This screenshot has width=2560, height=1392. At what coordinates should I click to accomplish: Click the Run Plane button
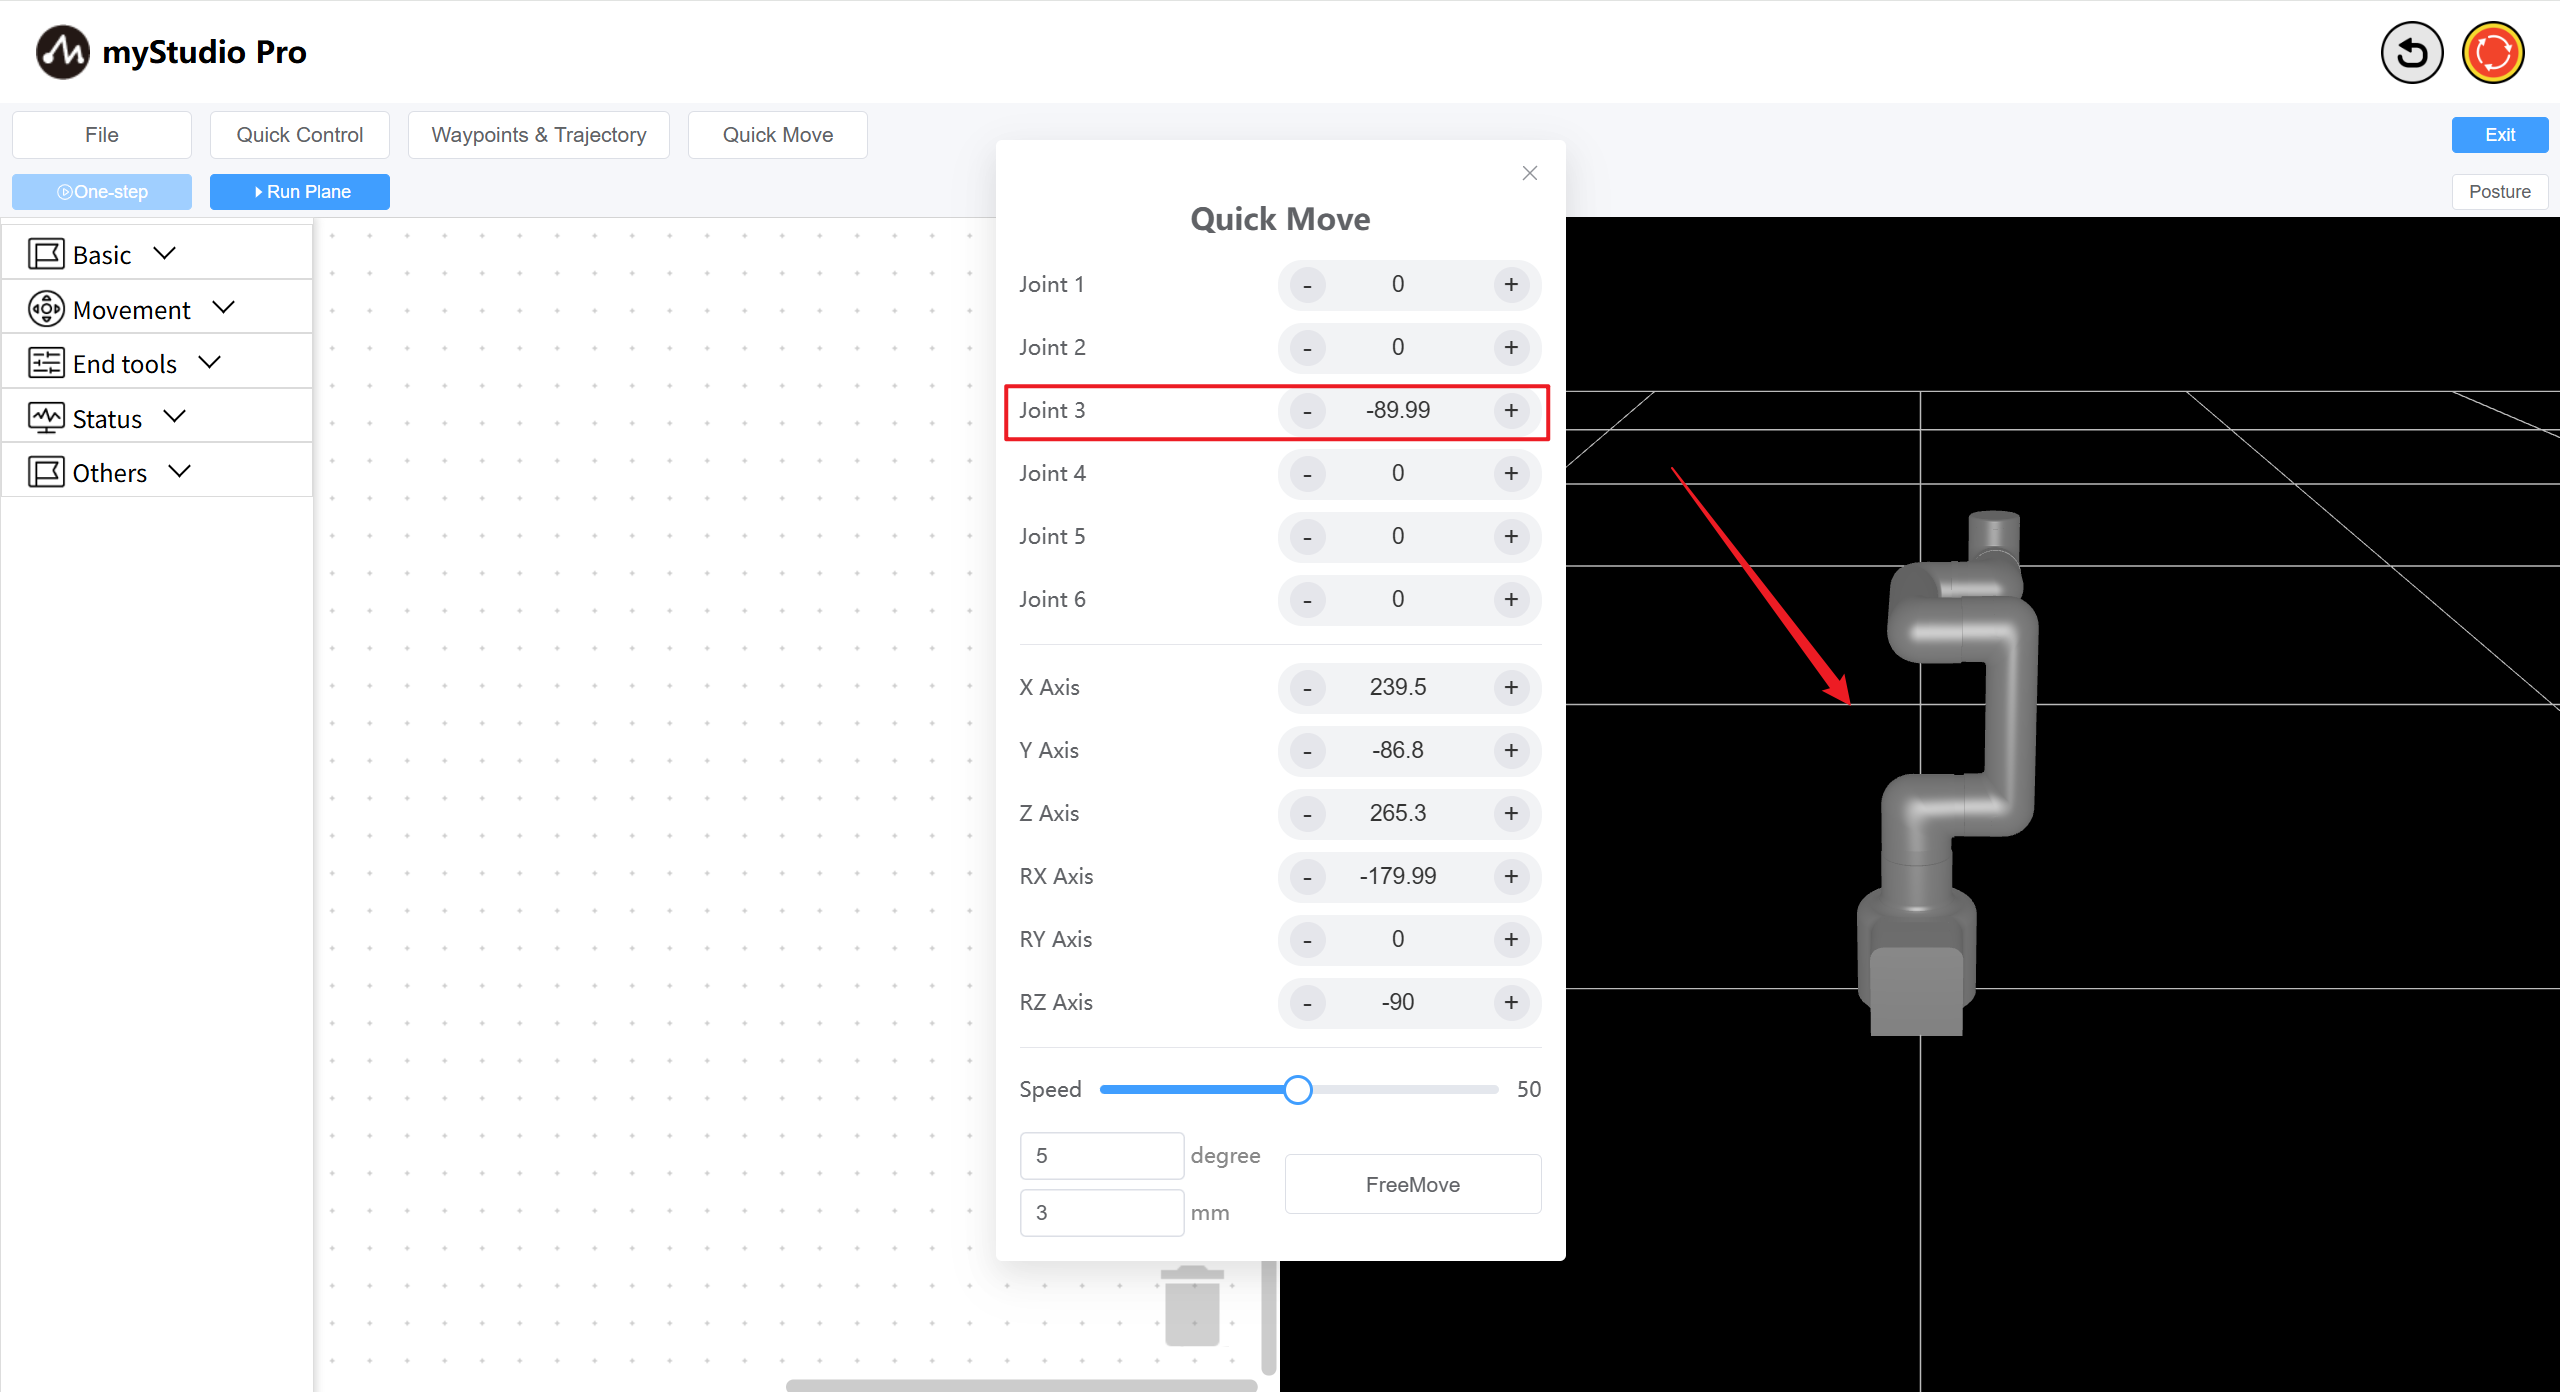[x=300, y=192]
